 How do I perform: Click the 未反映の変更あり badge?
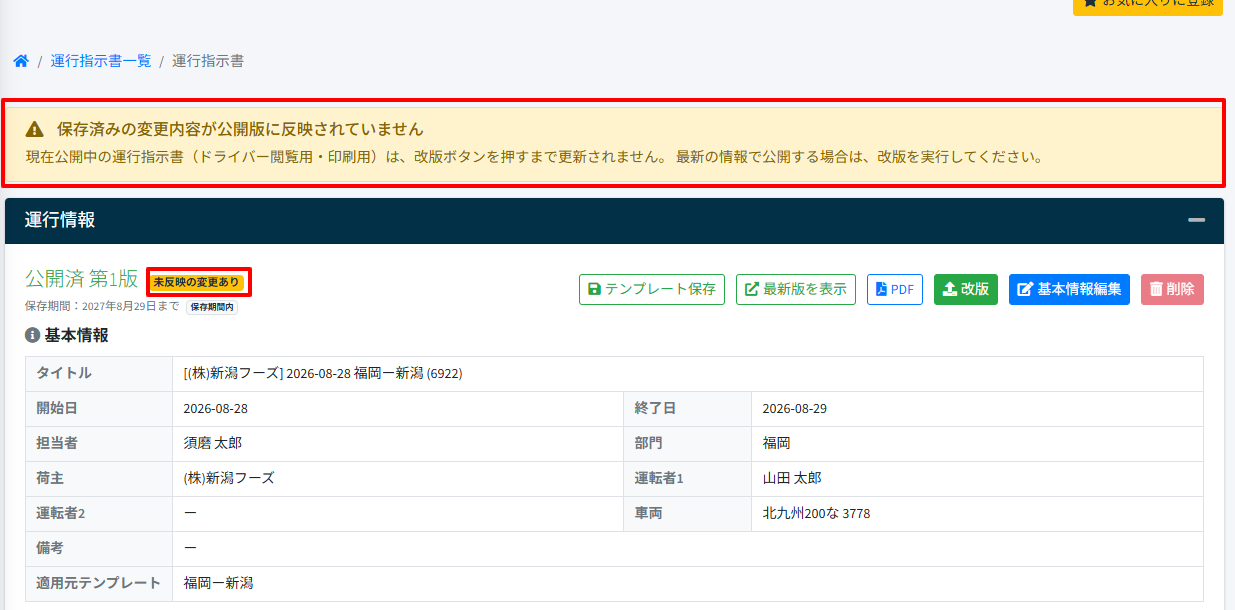[x=197, y=282]
